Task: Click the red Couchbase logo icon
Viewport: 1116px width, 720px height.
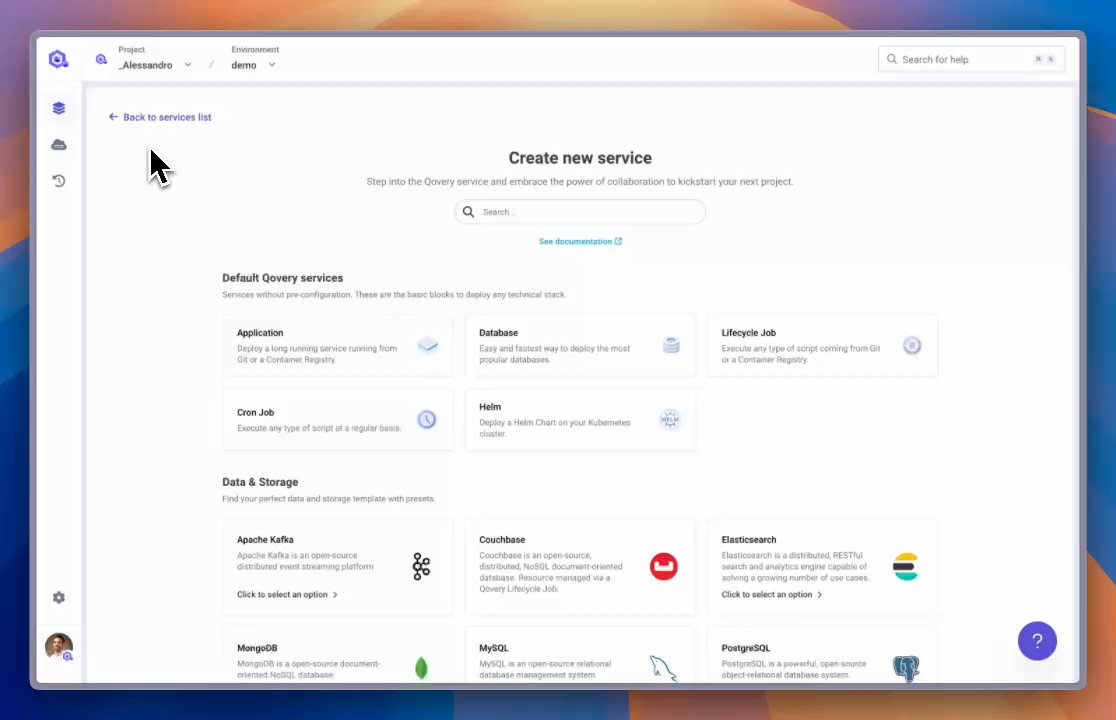Action: [x=663, y=566]
